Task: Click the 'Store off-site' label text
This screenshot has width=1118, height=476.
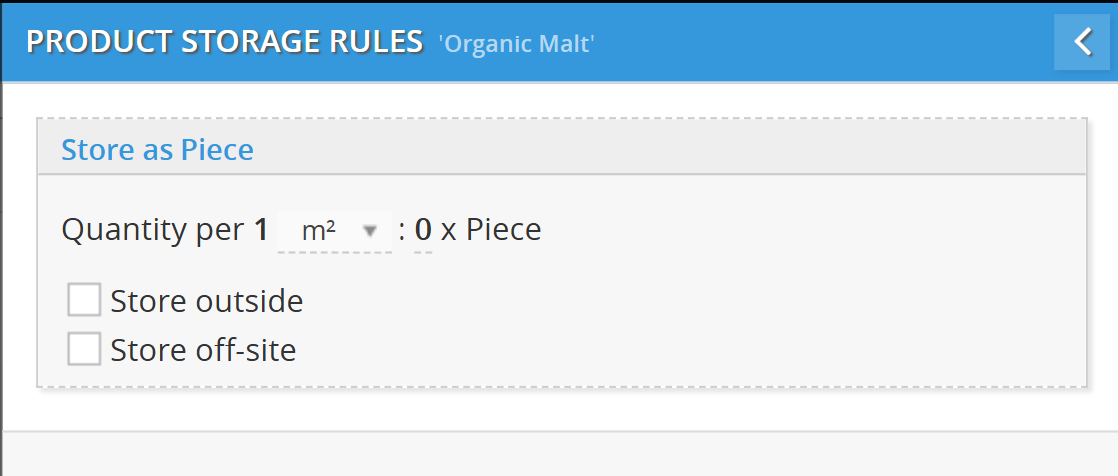Action: coord(203,350)
